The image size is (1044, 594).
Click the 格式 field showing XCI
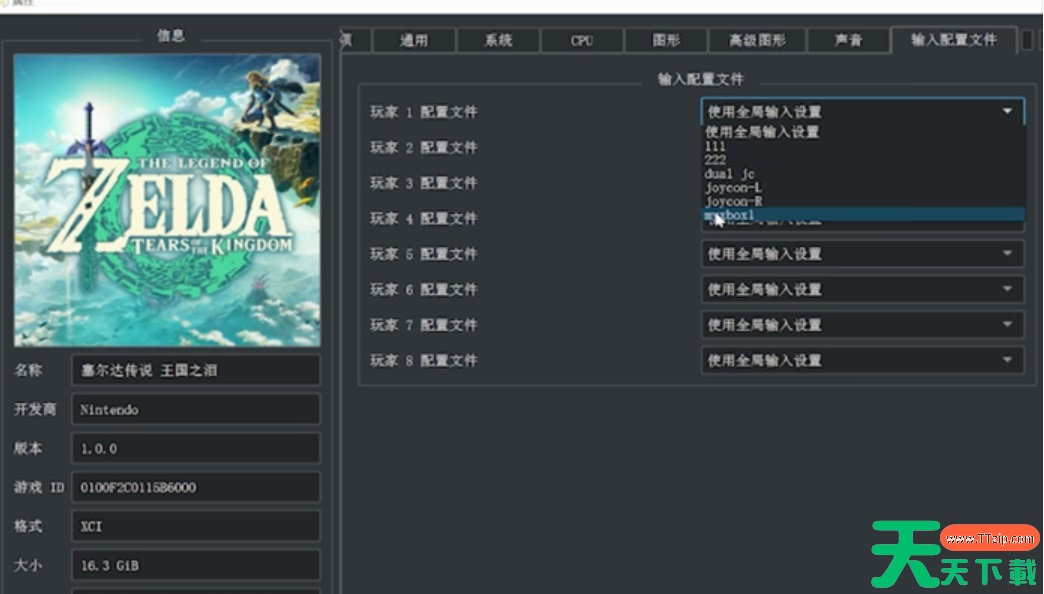pos(196,526)
